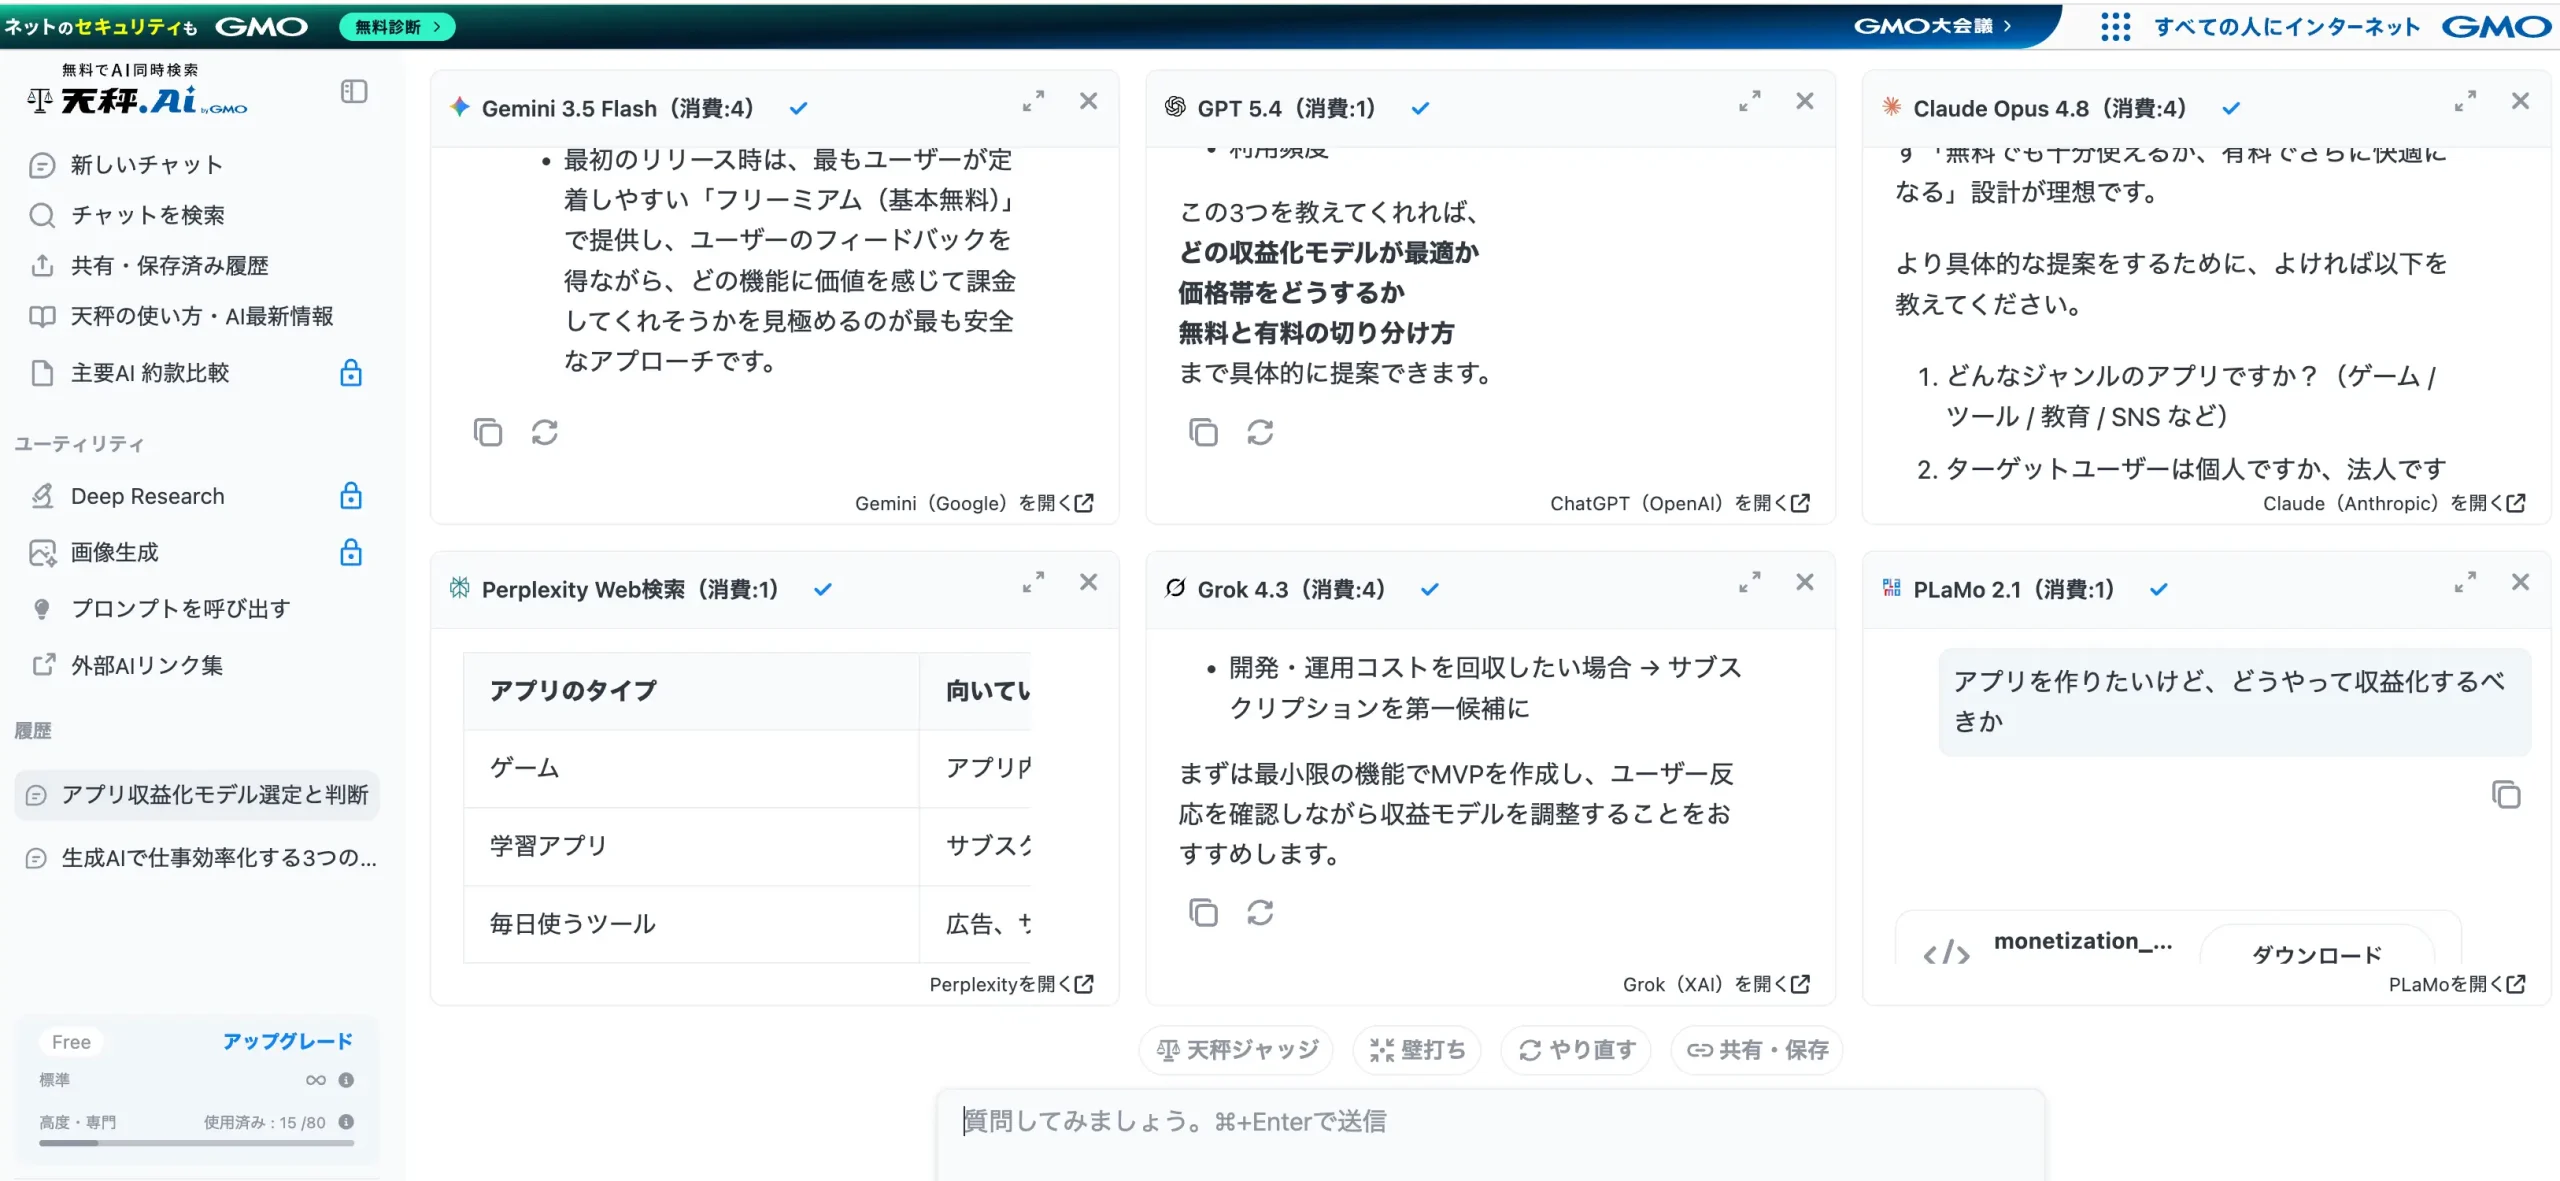Click lock icon next to 画像生成
The height and width of the screenshot is (1181, 2560).
(x=351, y=552)
